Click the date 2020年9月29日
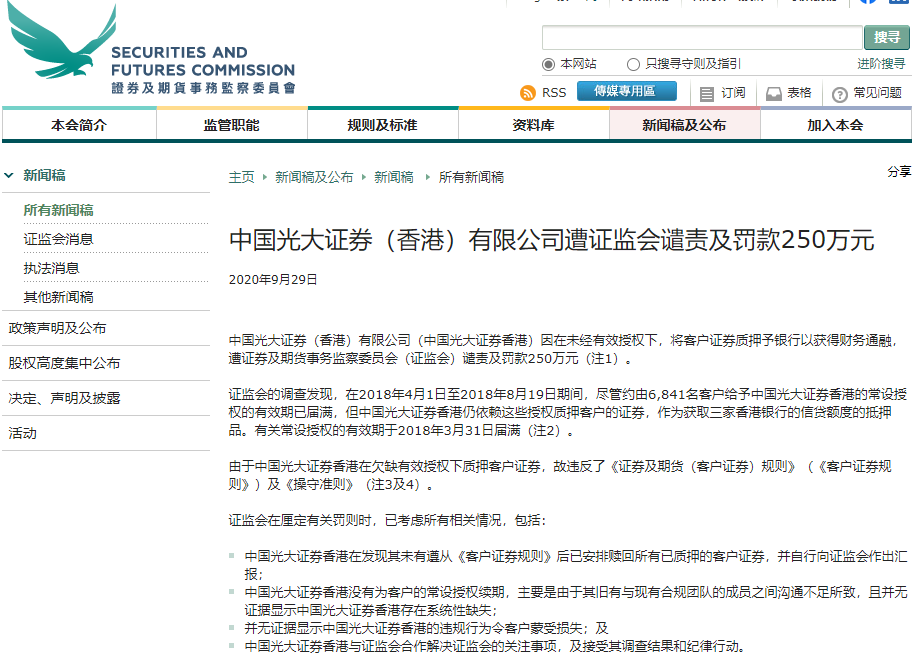Image resolution: width=914 pixels, height=660 pixels. (x=273, y=280)
